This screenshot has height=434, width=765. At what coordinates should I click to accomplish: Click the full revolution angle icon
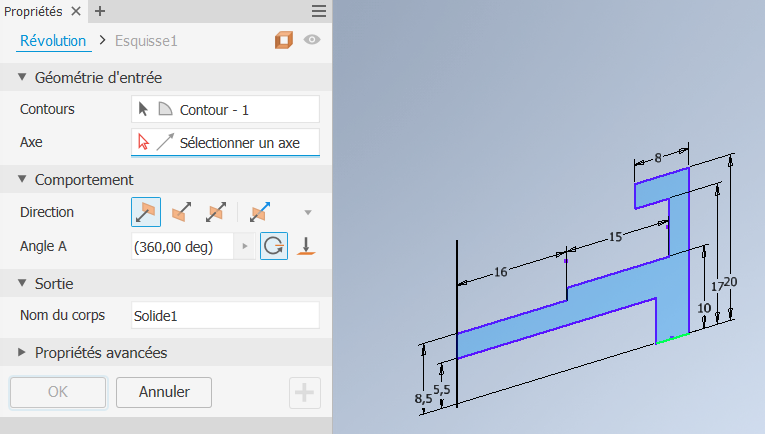pos(274,246)
